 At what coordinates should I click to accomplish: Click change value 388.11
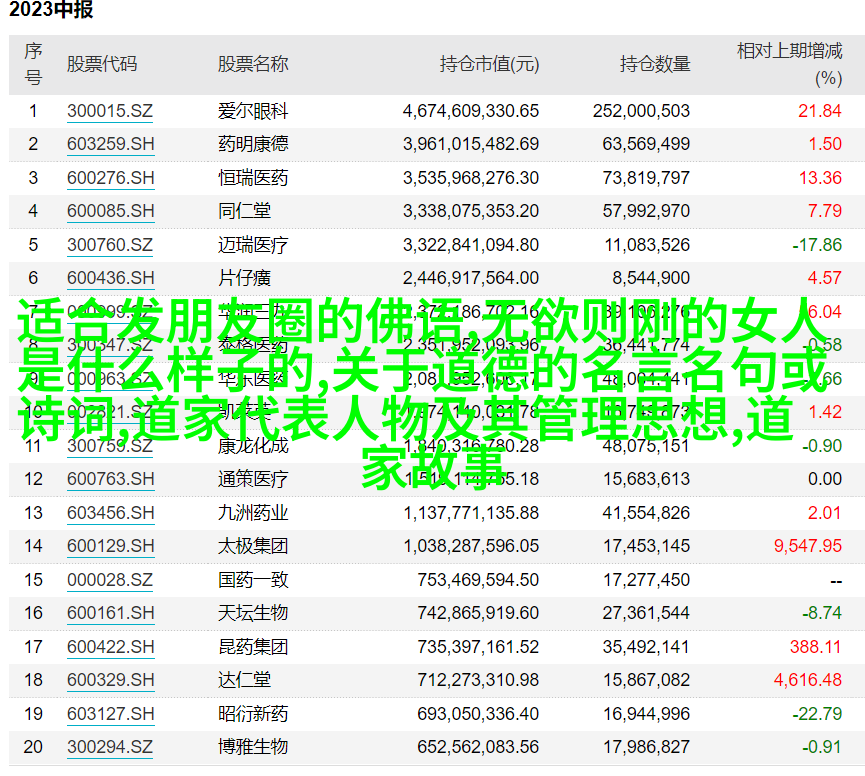coord(815,647)
